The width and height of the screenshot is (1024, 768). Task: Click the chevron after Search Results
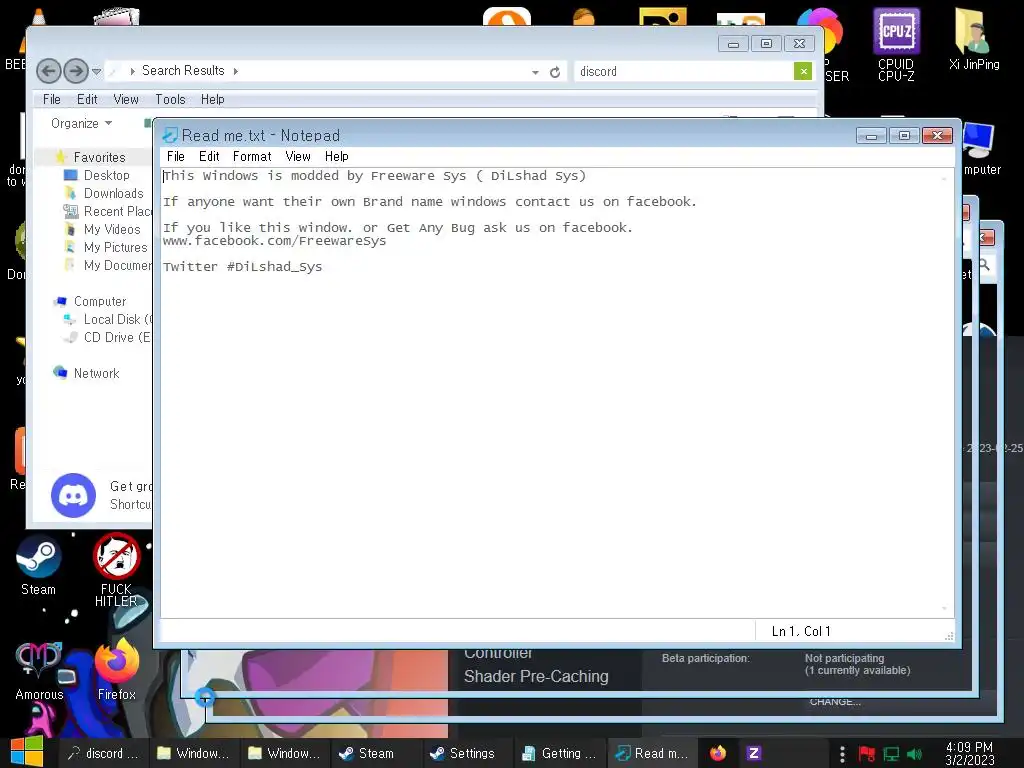(x=236, y=71)
